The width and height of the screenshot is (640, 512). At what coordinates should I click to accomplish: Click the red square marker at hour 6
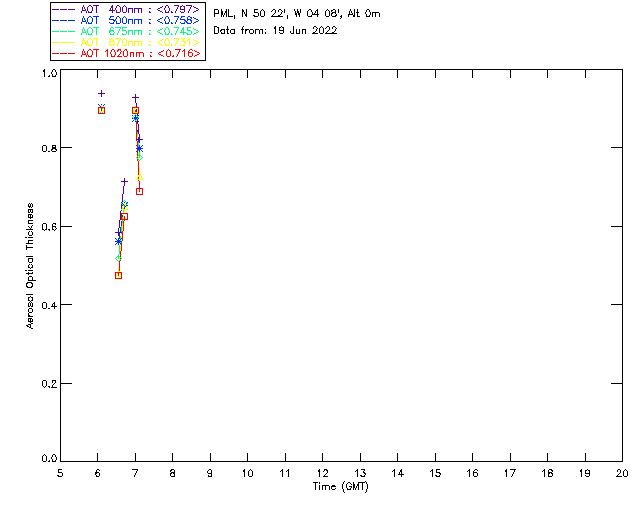[101, 110]
